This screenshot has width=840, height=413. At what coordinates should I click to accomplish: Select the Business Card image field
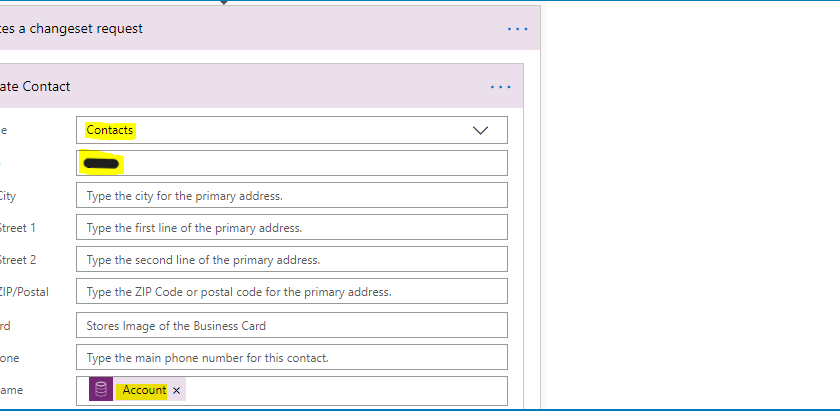click(x=291, y=325)
